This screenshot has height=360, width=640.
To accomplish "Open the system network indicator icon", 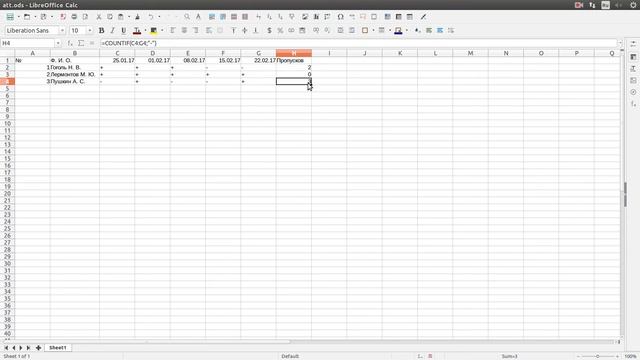I will 592,5.
